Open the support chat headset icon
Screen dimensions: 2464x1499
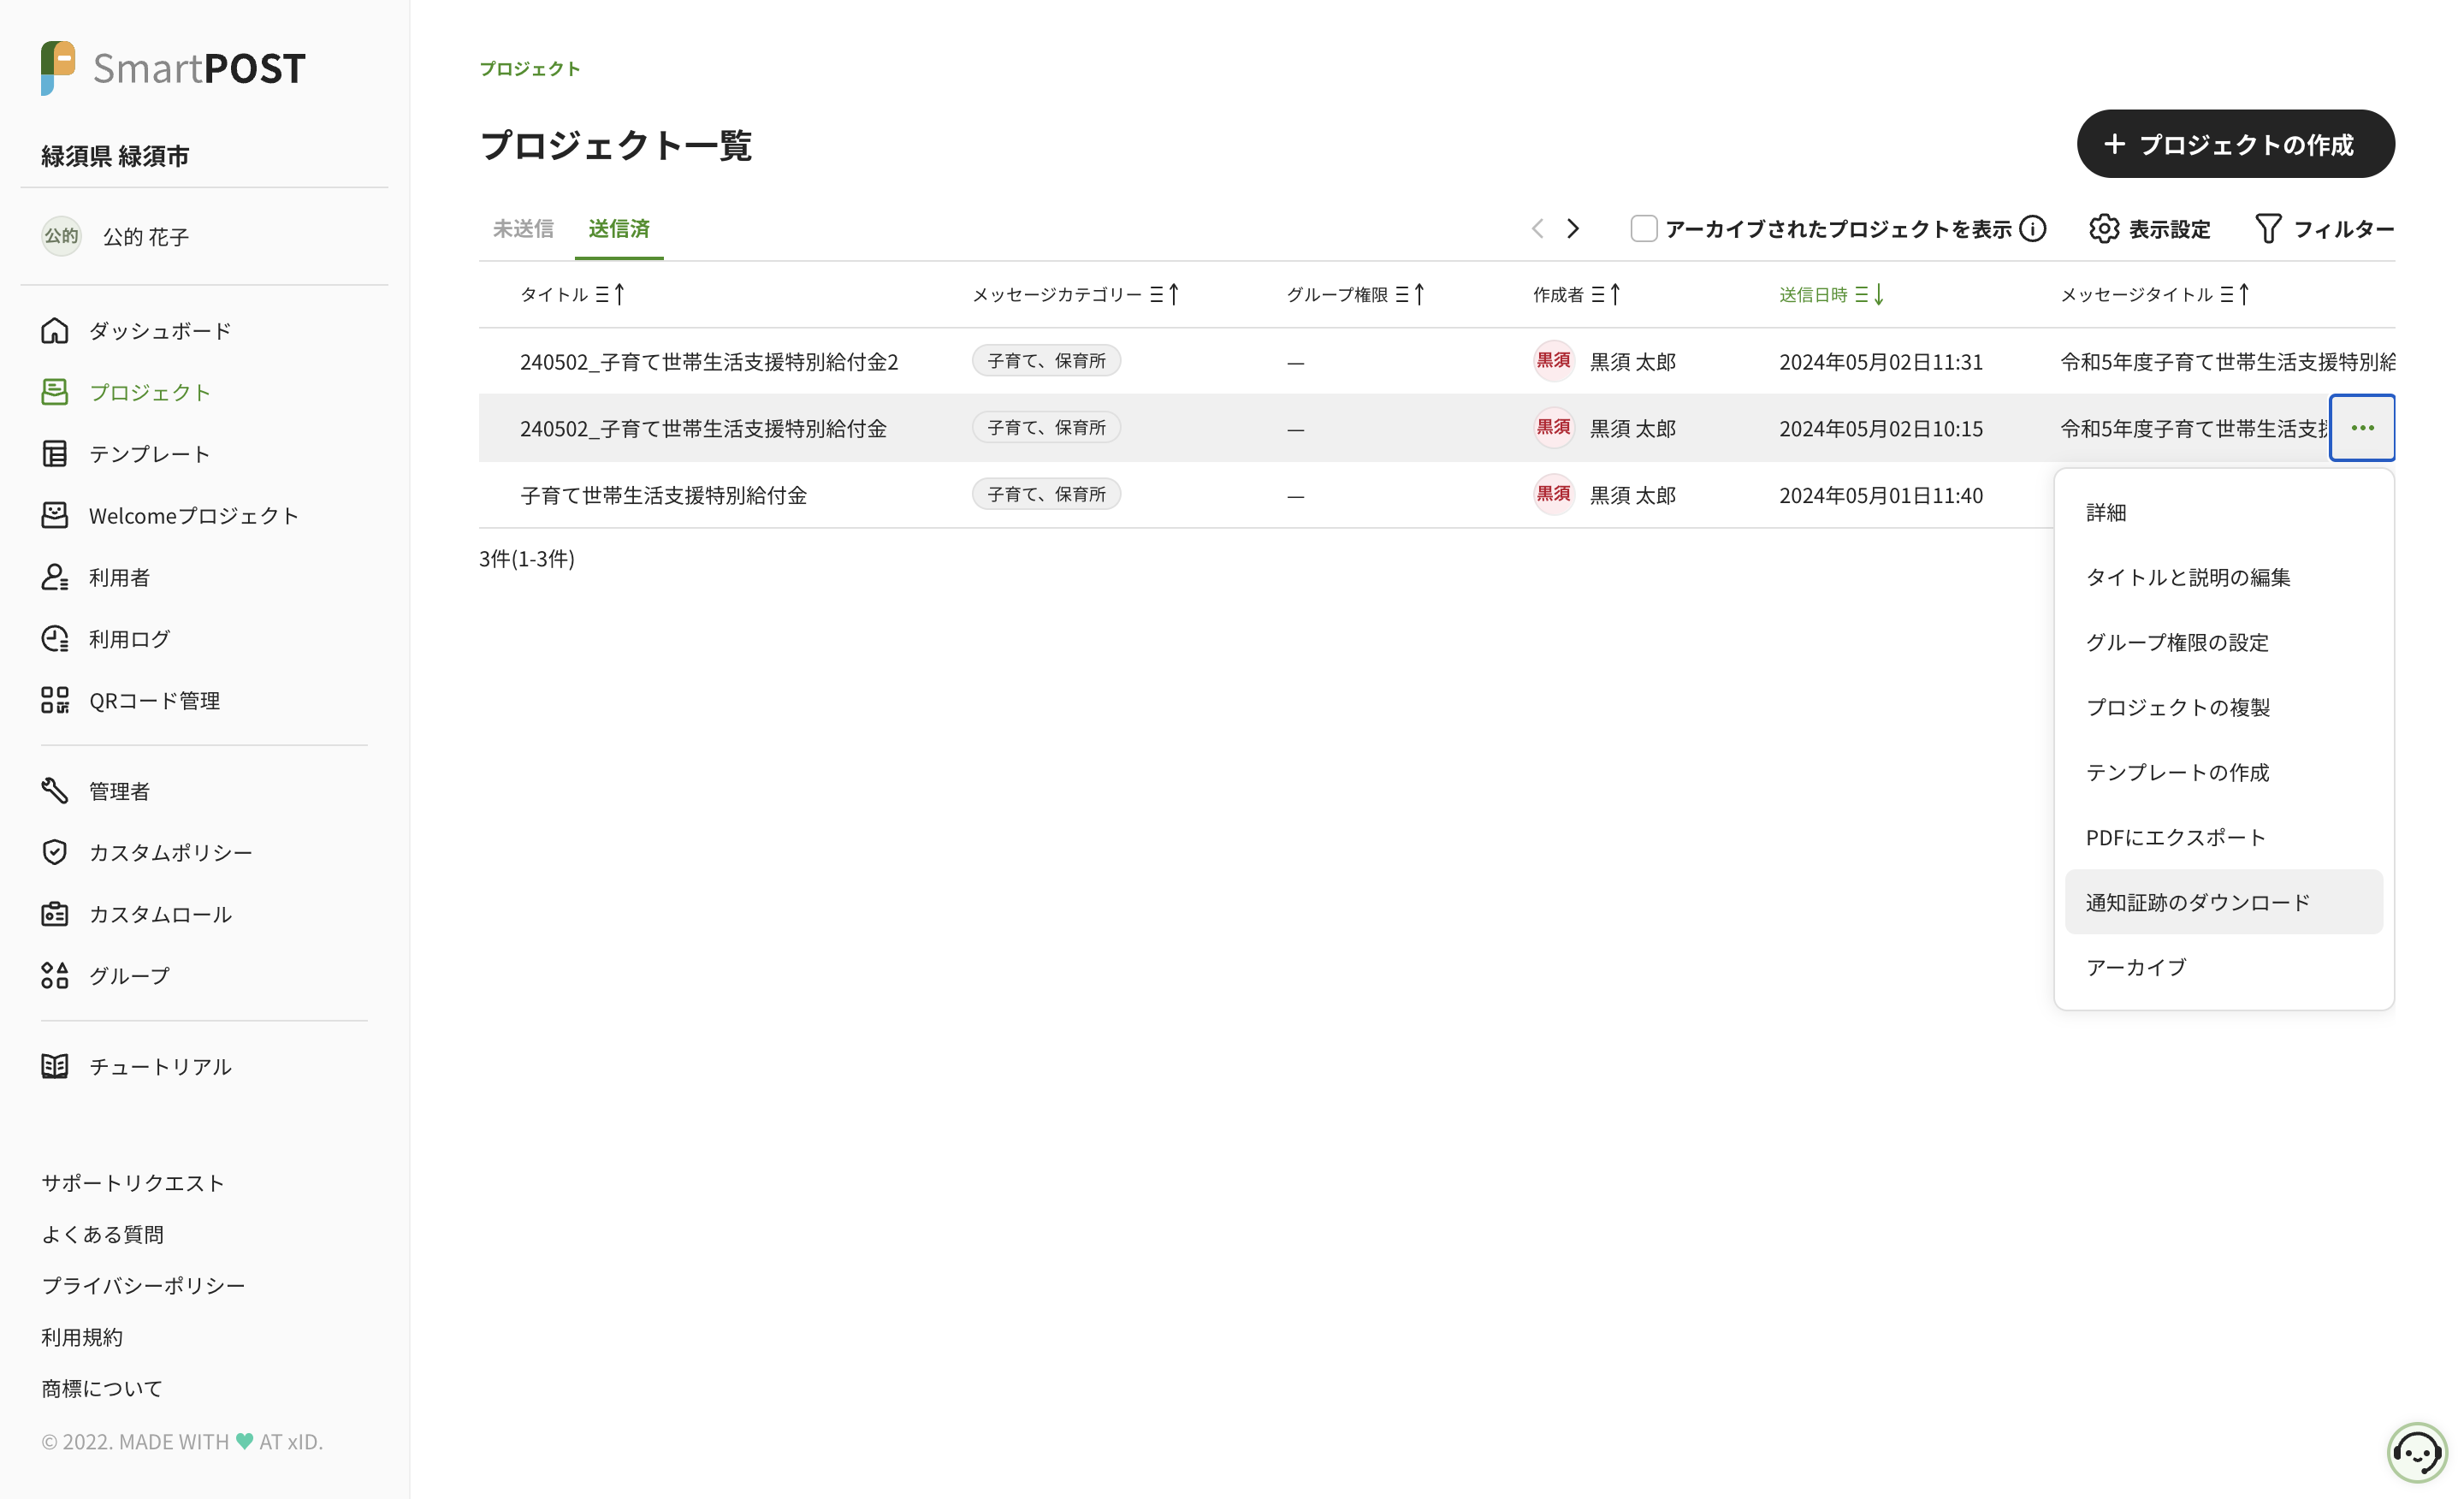point(2417,1452)
